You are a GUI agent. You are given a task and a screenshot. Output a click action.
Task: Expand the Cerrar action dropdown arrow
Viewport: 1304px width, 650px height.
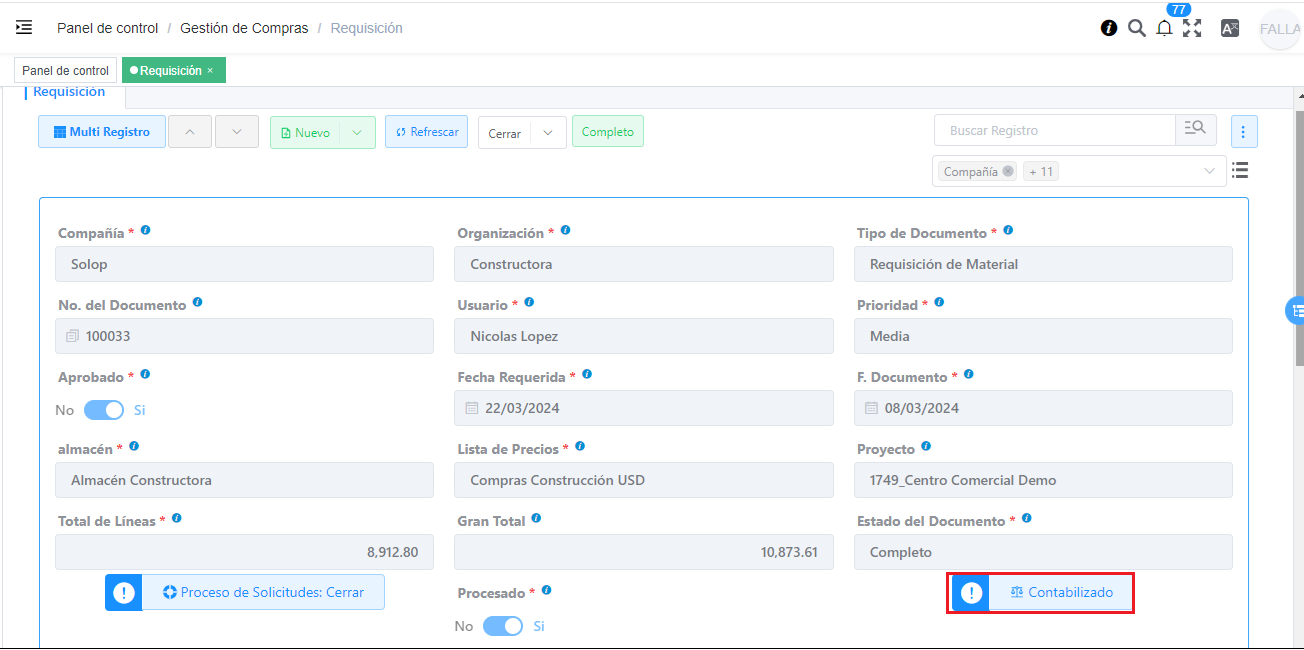[548, 133]
